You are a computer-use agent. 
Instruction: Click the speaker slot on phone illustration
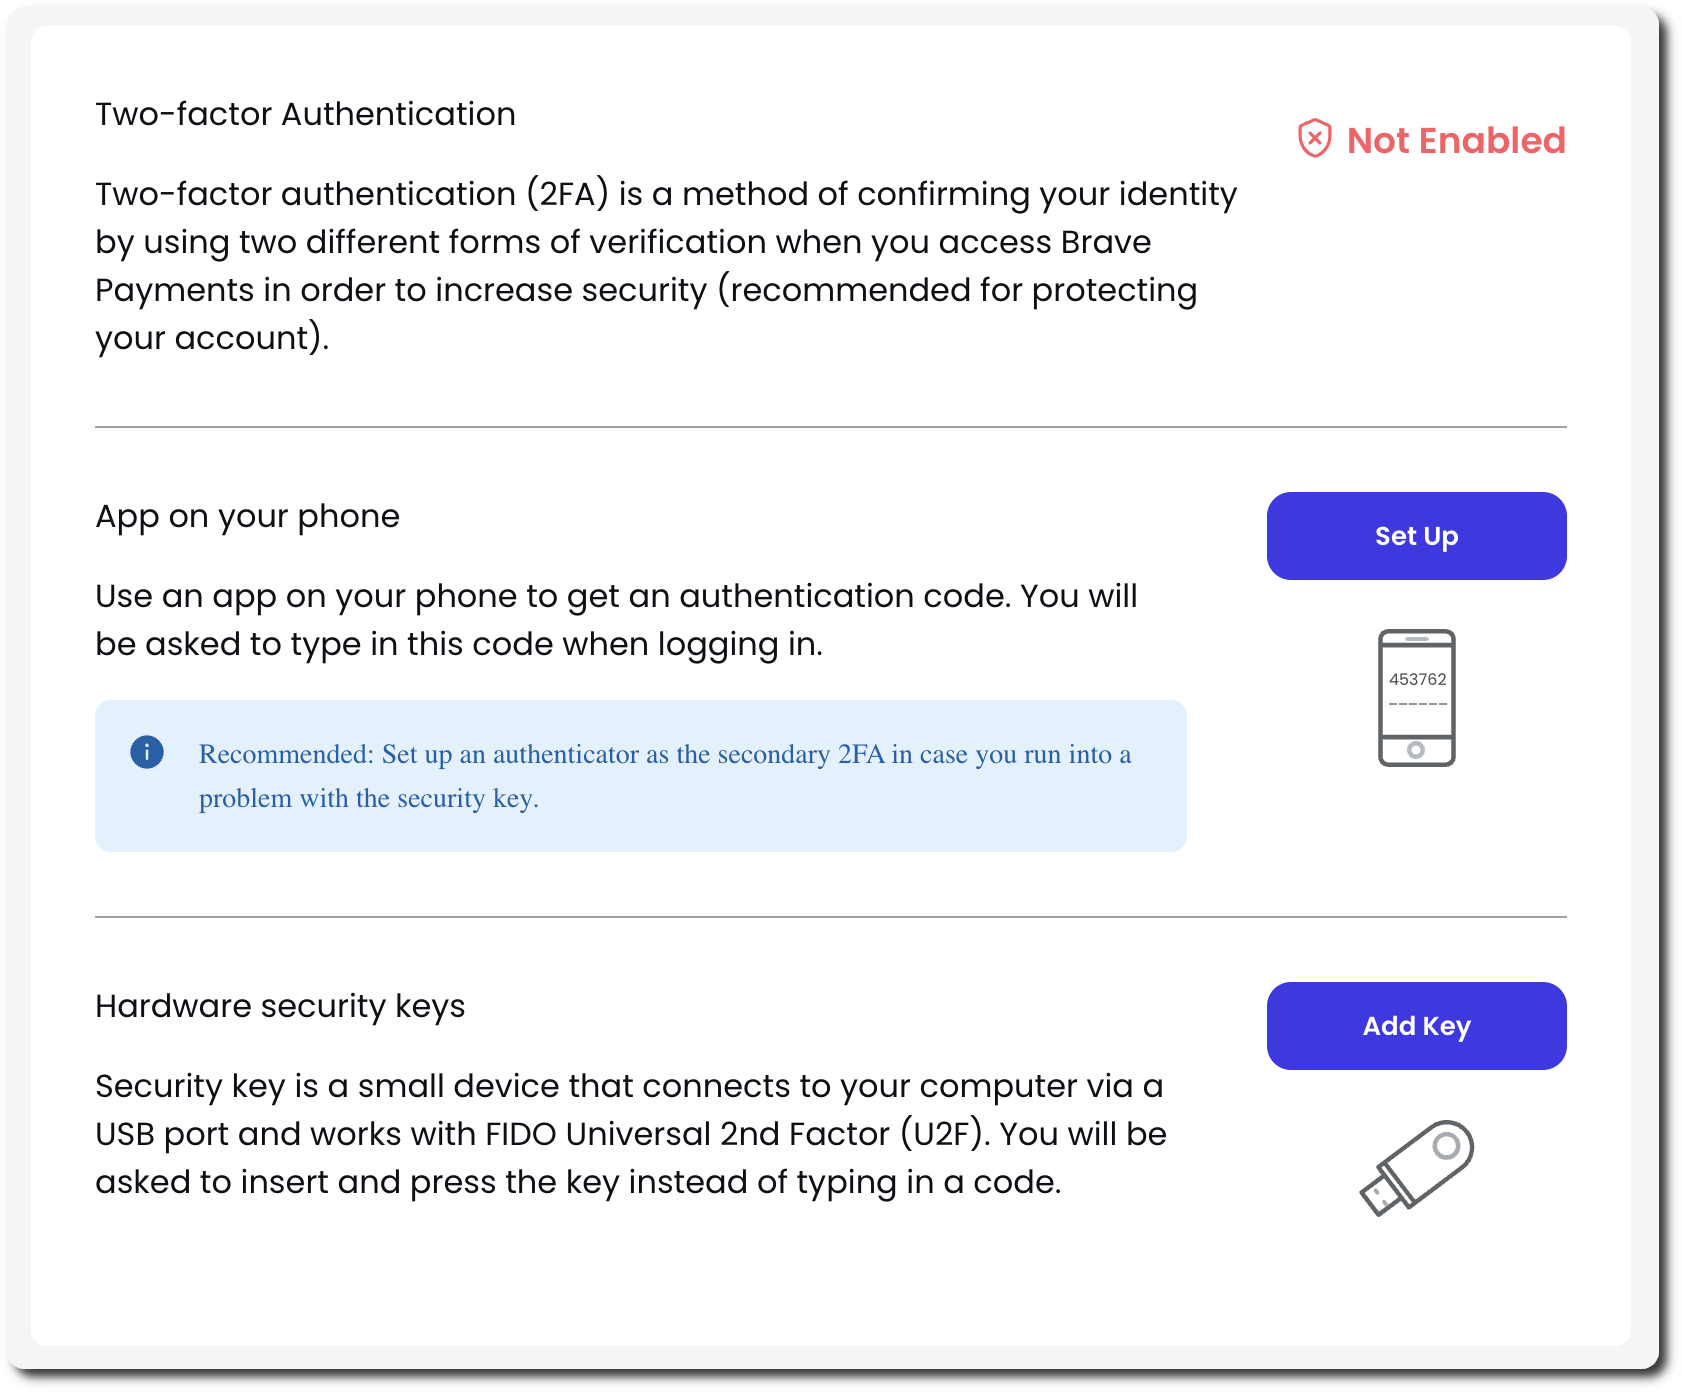pos(1417,639)
